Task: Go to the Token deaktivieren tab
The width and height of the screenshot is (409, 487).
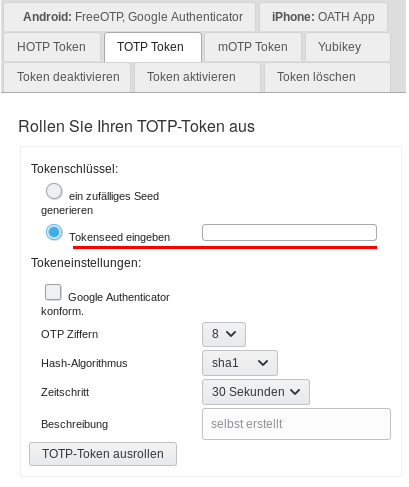Action: click(x=67, y=77)
